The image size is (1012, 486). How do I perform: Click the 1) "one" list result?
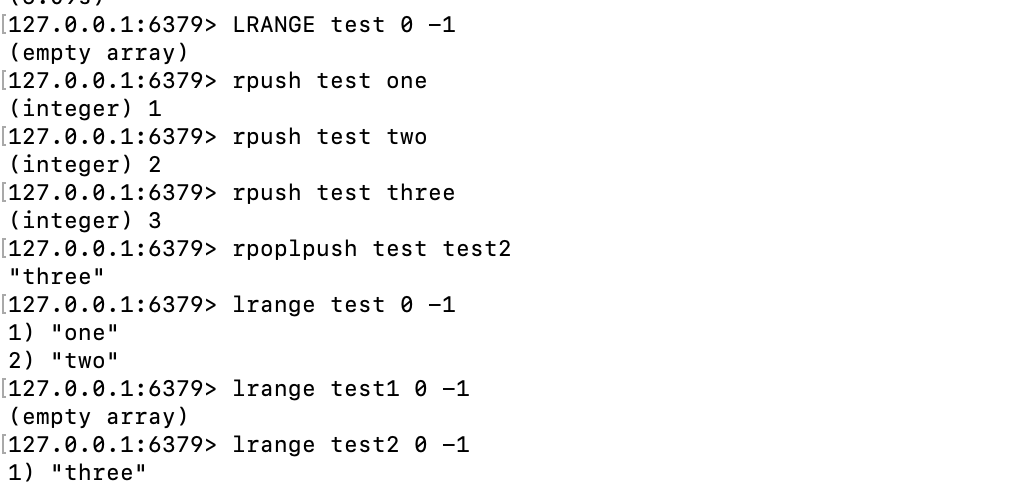pyautogui.click(x=64, y=334)
